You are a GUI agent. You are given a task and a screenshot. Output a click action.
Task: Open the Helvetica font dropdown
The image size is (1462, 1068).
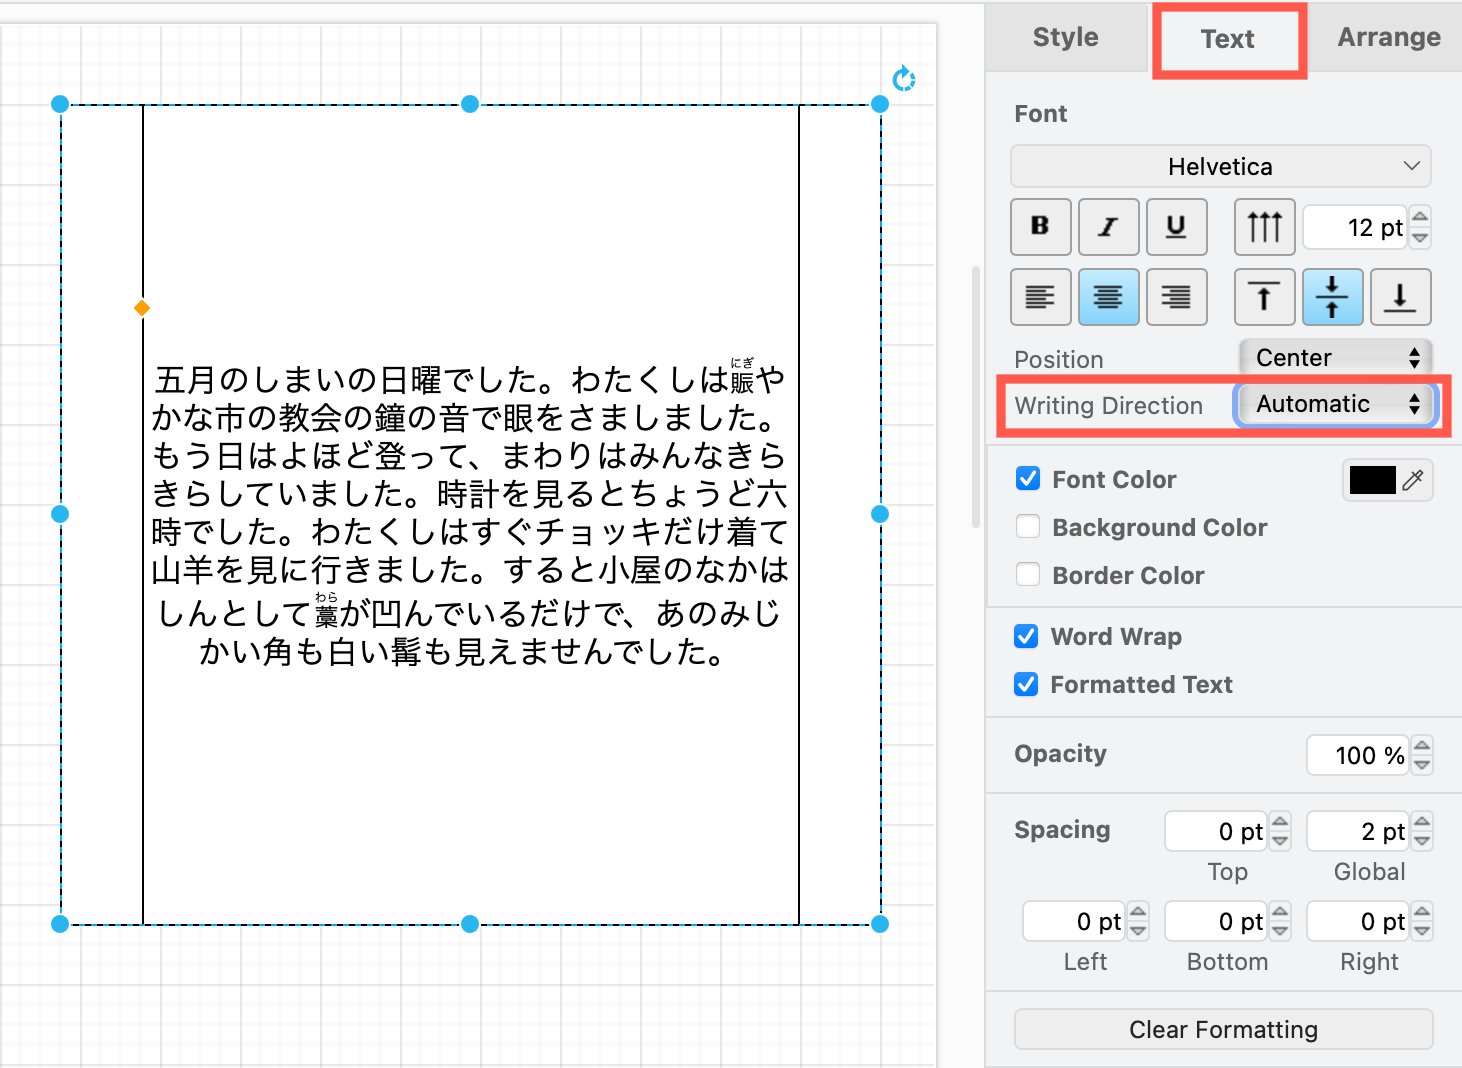click(x=1220, y=166)
